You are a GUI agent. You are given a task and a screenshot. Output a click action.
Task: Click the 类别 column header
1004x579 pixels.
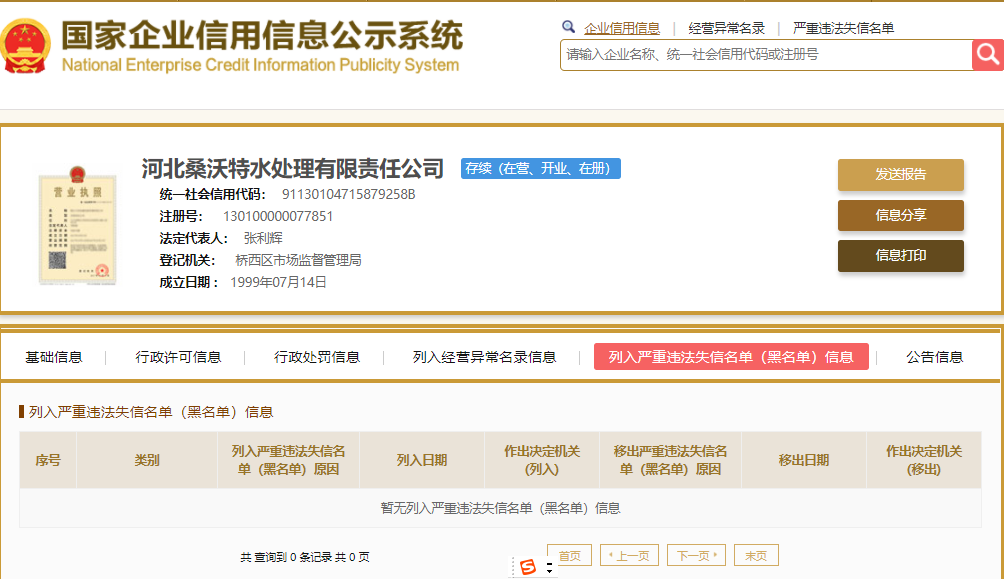[147, 461]
